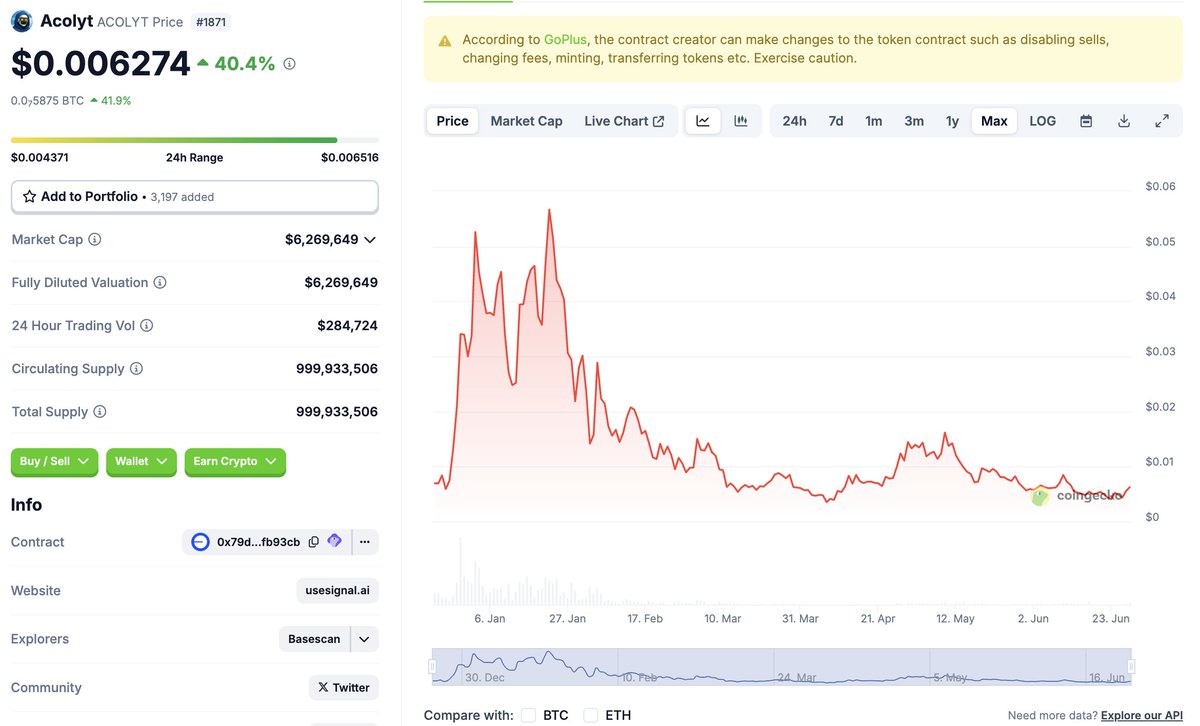
Task: Click contract address 0x79d...fb93cb
Action: pos(258,542)
